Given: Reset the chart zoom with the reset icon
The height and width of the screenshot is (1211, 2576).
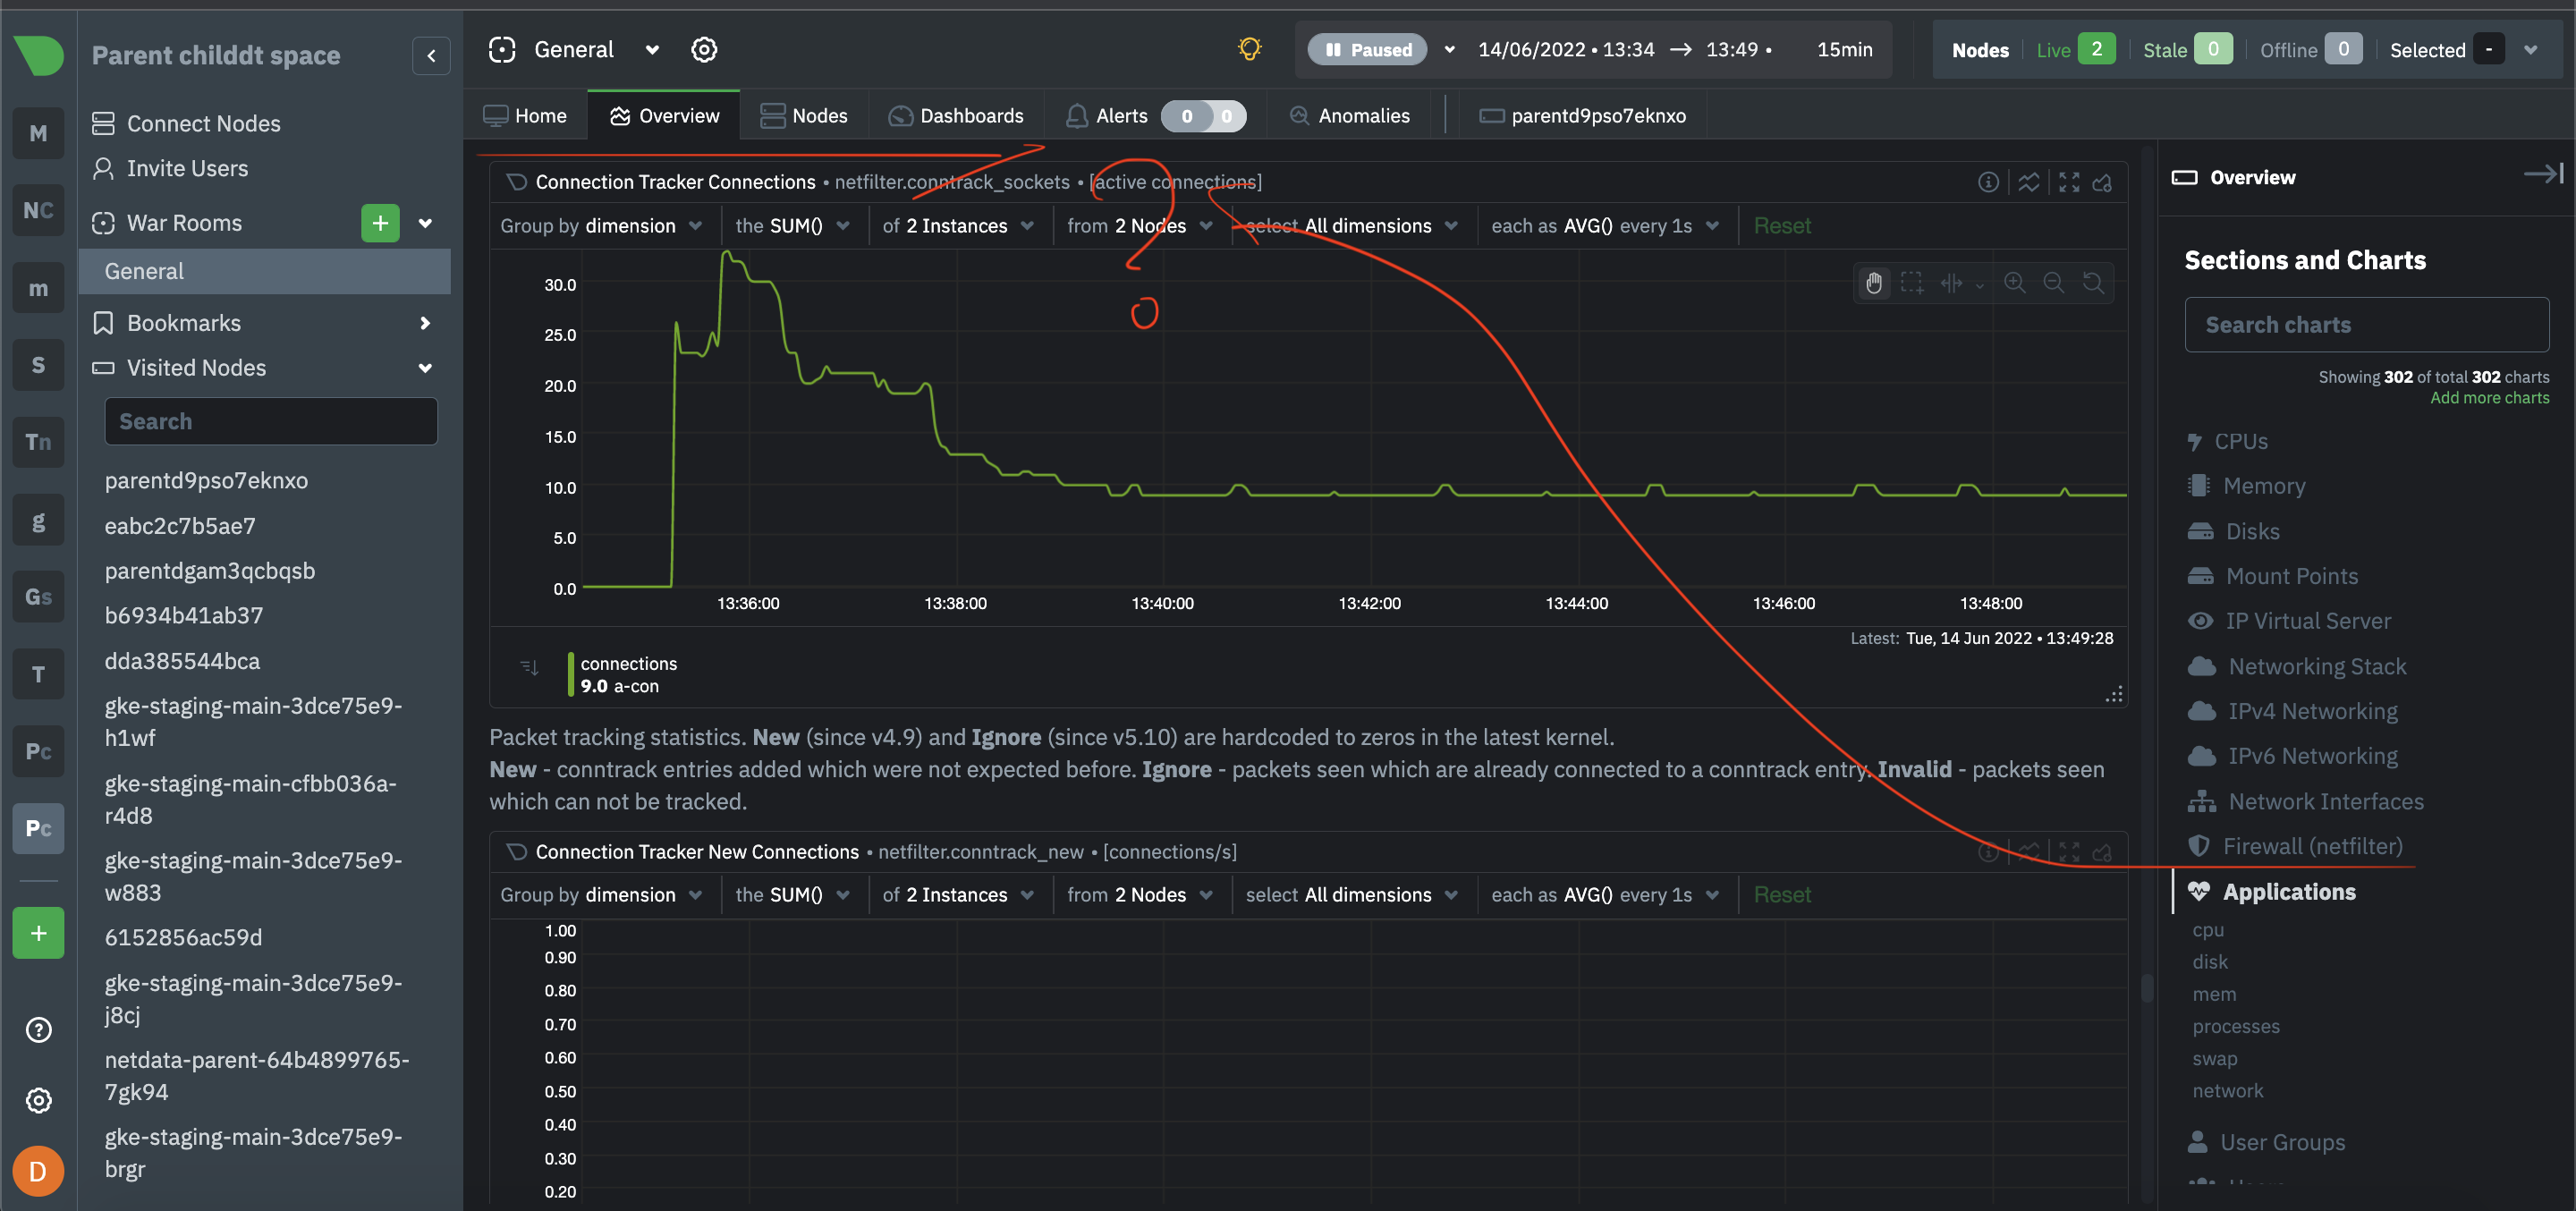Looking at the screenshot, I should coord(2094,283).
